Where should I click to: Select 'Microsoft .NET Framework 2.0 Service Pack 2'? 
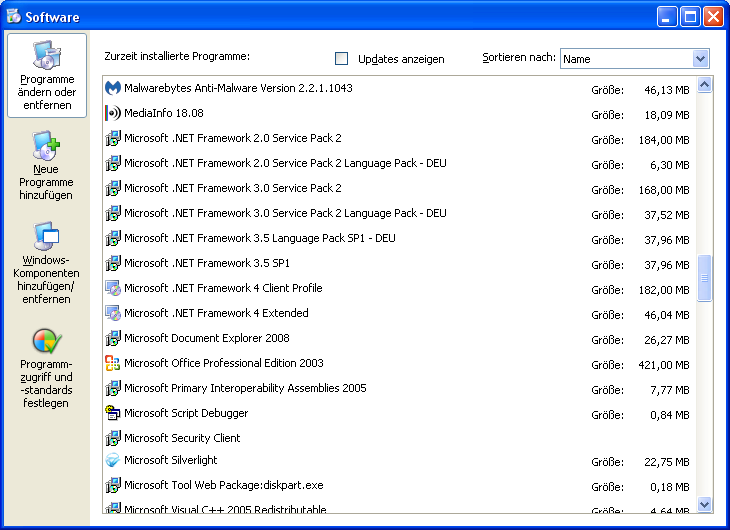(399, 138)
